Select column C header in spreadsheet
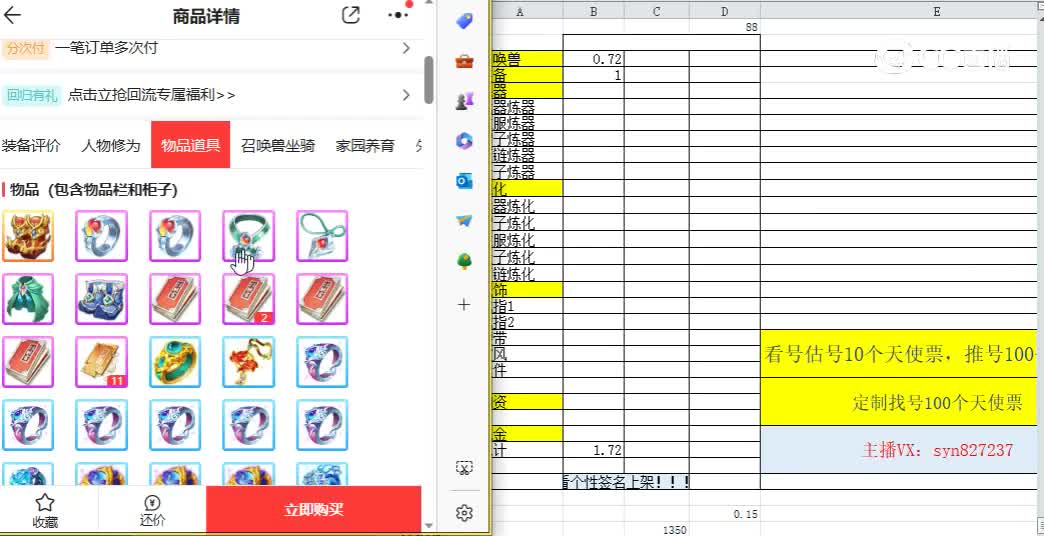Screen dimensions: 1044x536 (x=656, y=11)
